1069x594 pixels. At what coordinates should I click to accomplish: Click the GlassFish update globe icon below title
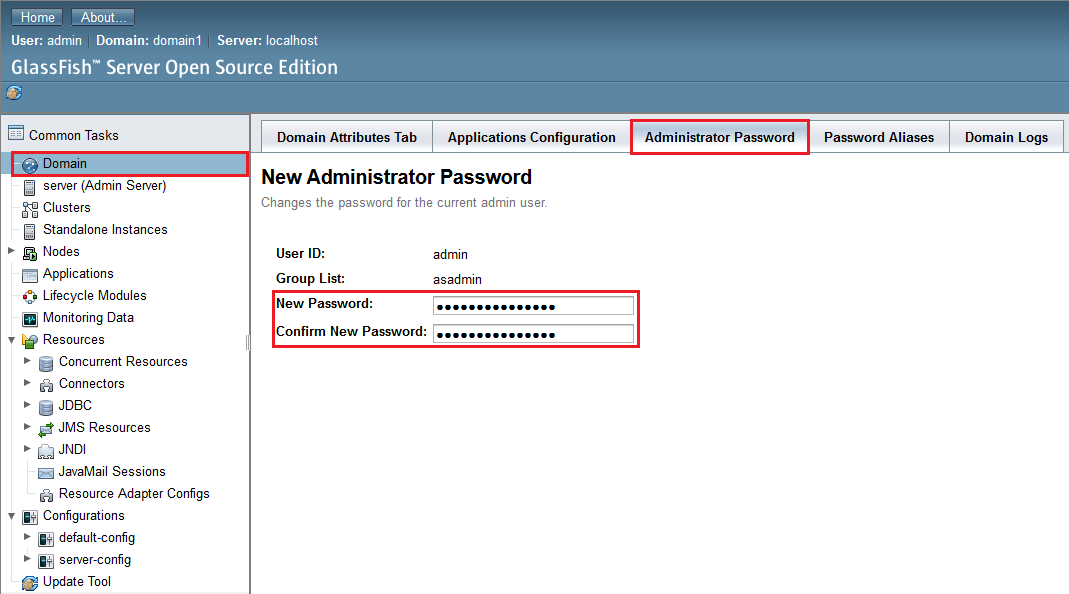click(14, 92)
